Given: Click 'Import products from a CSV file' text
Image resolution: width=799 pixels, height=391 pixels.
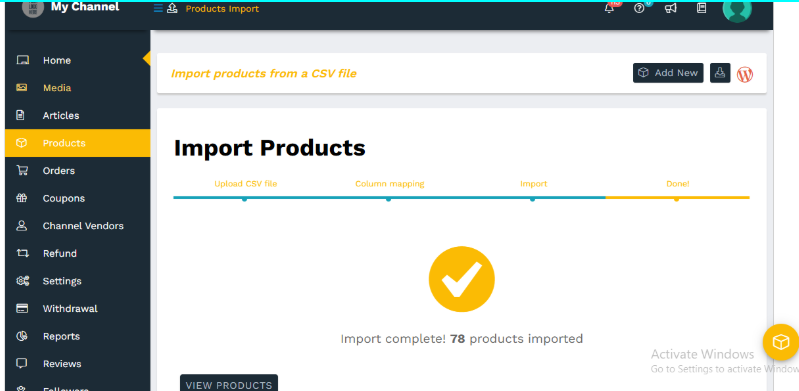Looking at the screenshot, I should coord(263,73).
